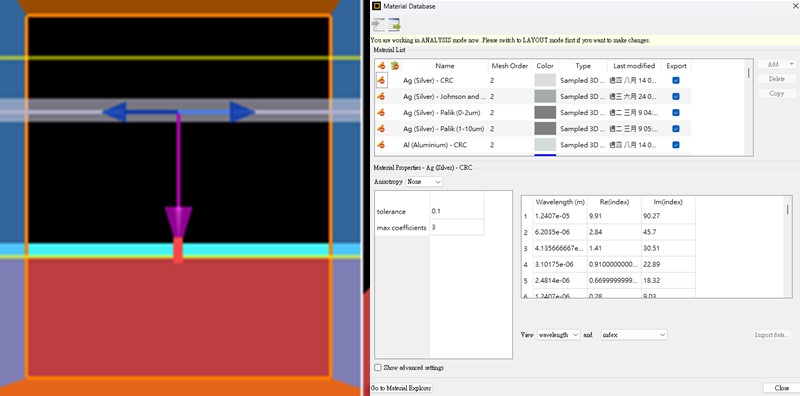Click the red monitor object in viewport
This screenshot has width=800, height=396.
click(178, 250)
